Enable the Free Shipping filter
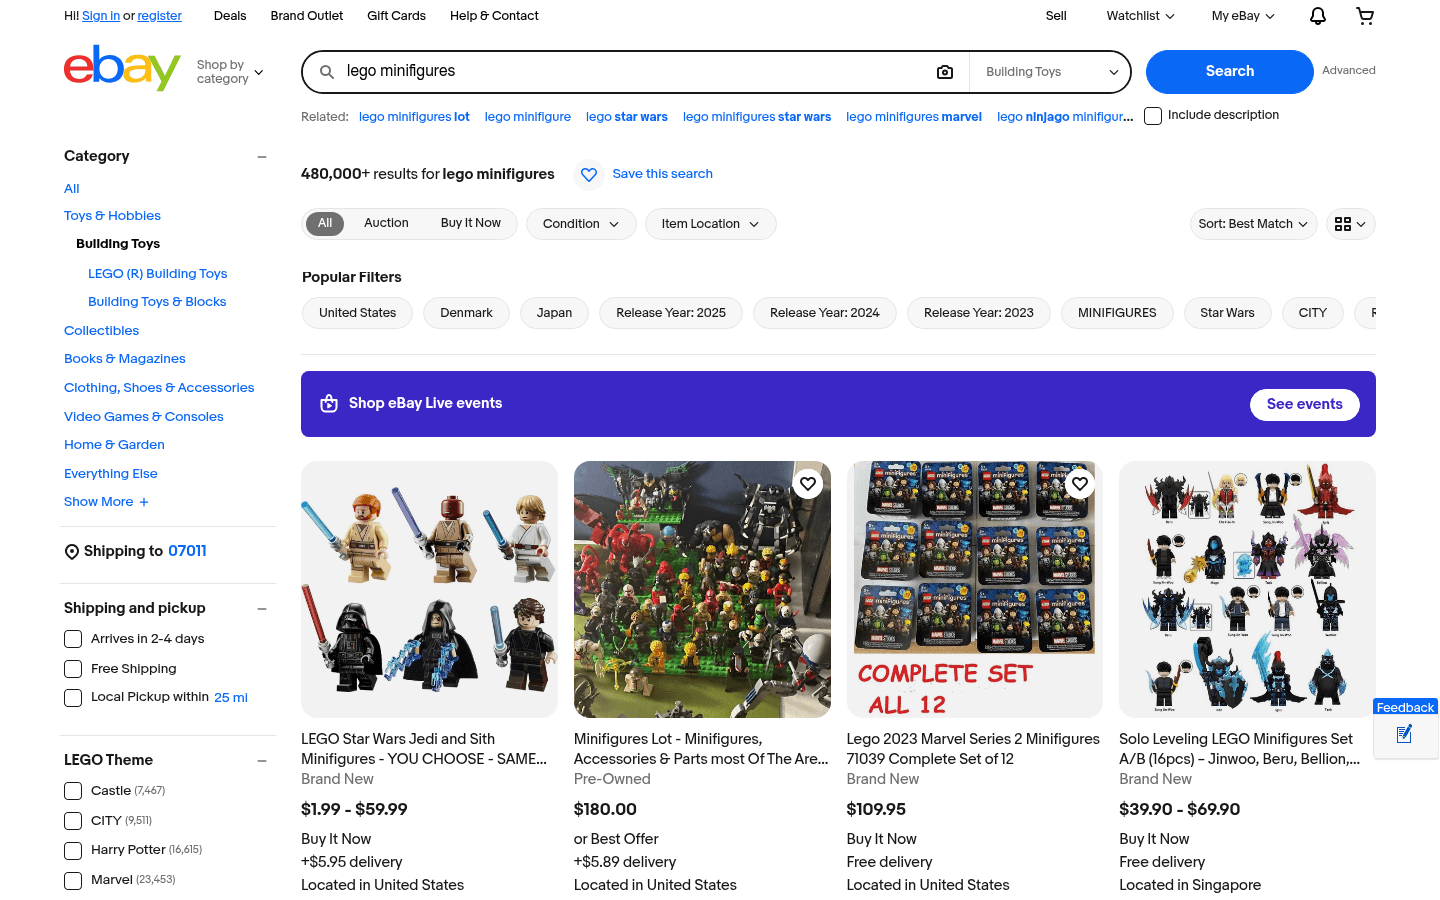This screenshot has width=1440, height=900. pos(73,669)
